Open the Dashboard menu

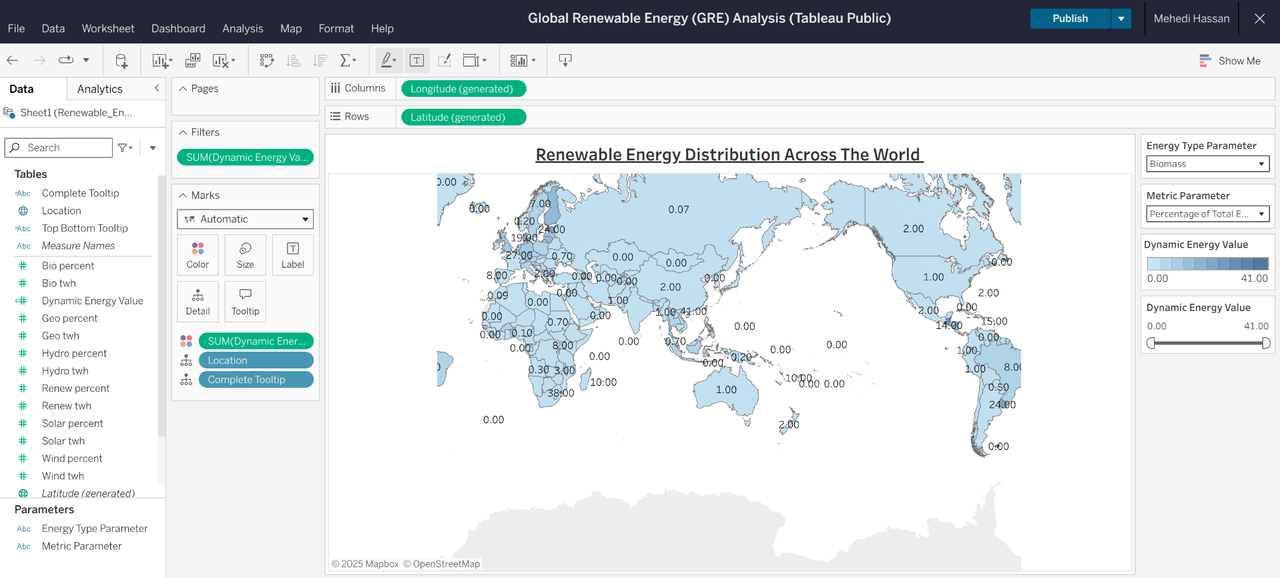click(178, 29)
